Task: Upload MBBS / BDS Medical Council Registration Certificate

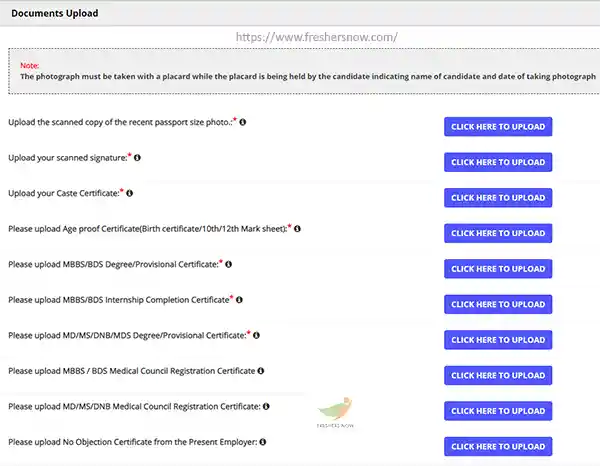Action: 498,375
